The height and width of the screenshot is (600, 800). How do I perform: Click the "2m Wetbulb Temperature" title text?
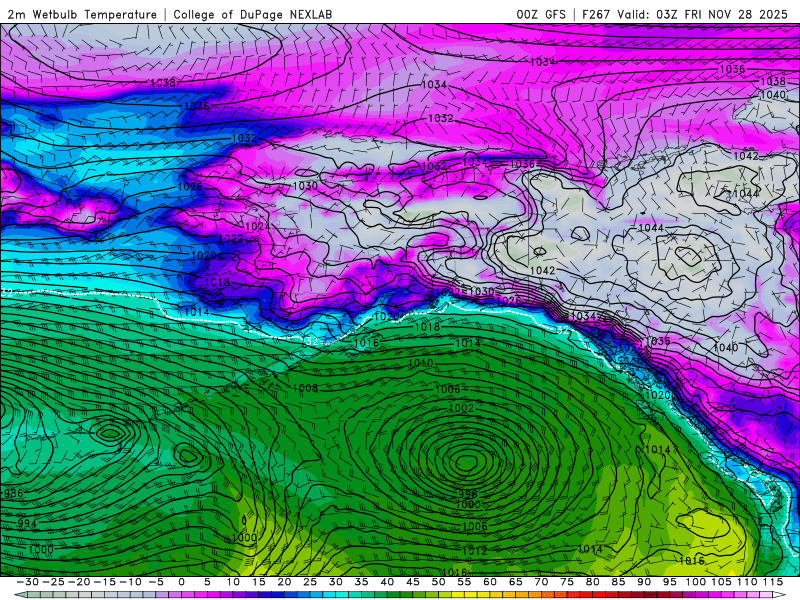point(82,15)
